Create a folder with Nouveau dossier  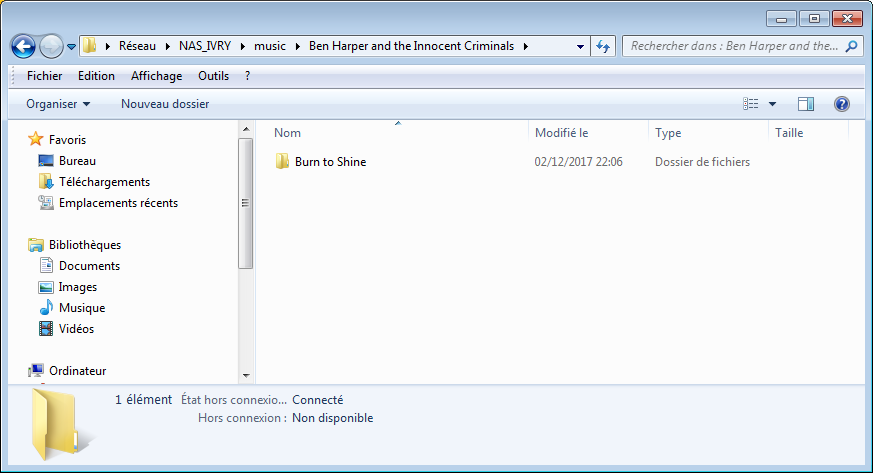click(x=165, y=104)
